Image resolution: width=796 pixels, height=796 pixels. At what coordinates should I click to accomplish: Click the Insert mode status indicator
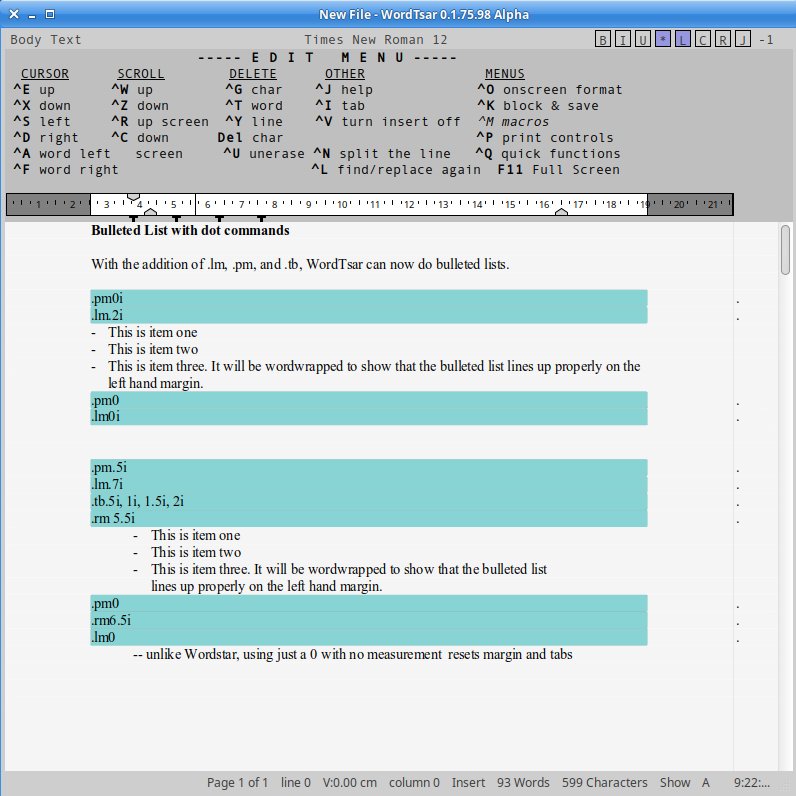[468, 783]
